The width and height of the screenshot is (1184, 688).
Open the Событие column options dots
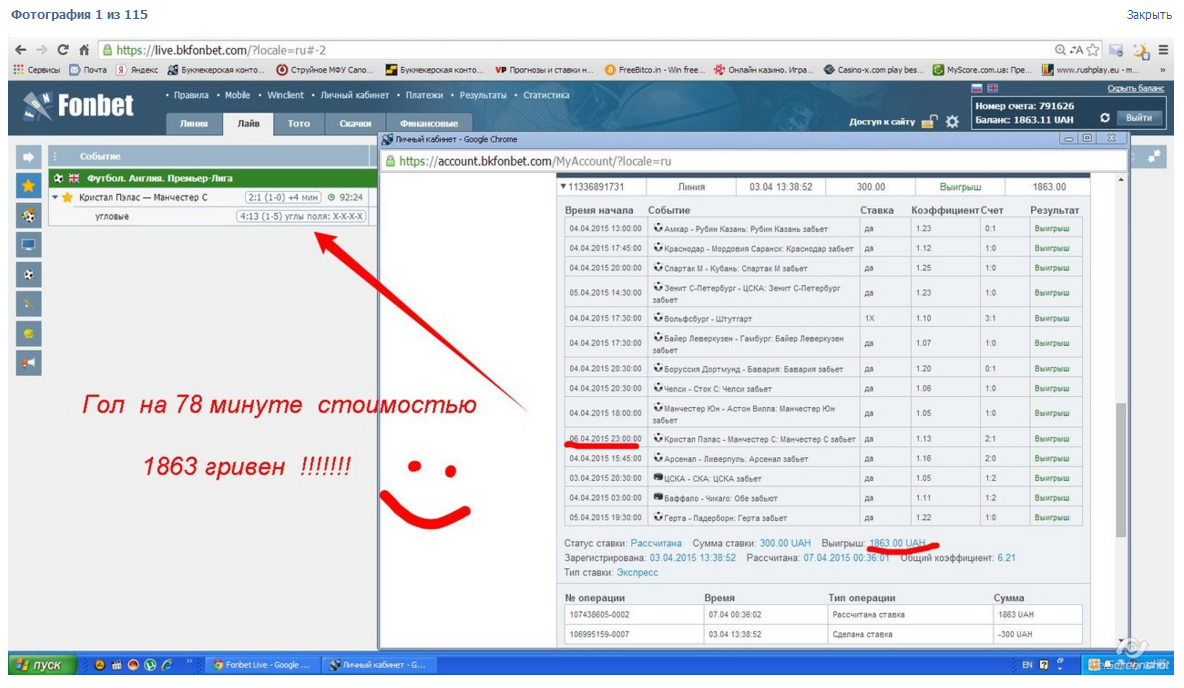coord(55,156)
